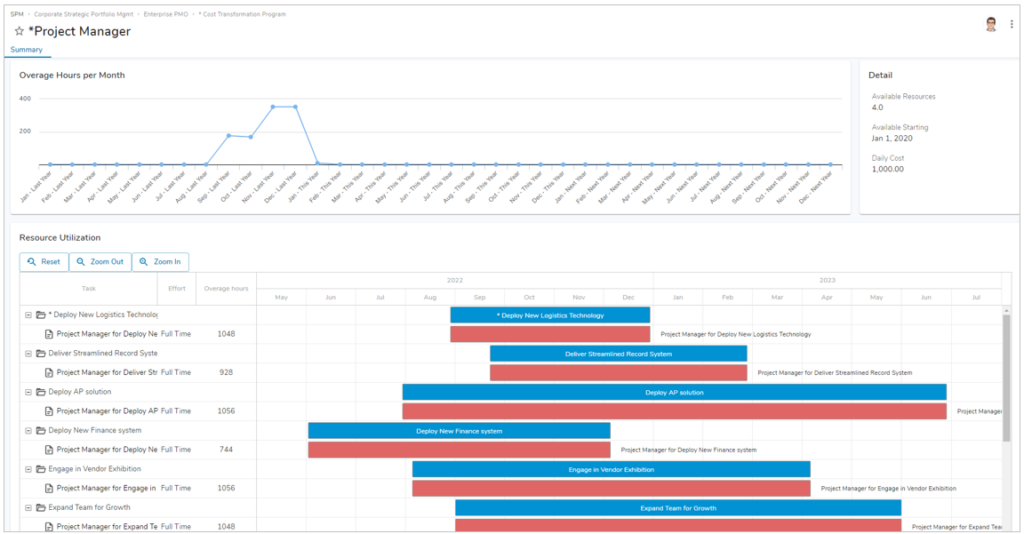
Task: Click the 744 overage hours value
Action: click(x=226, y=450)
